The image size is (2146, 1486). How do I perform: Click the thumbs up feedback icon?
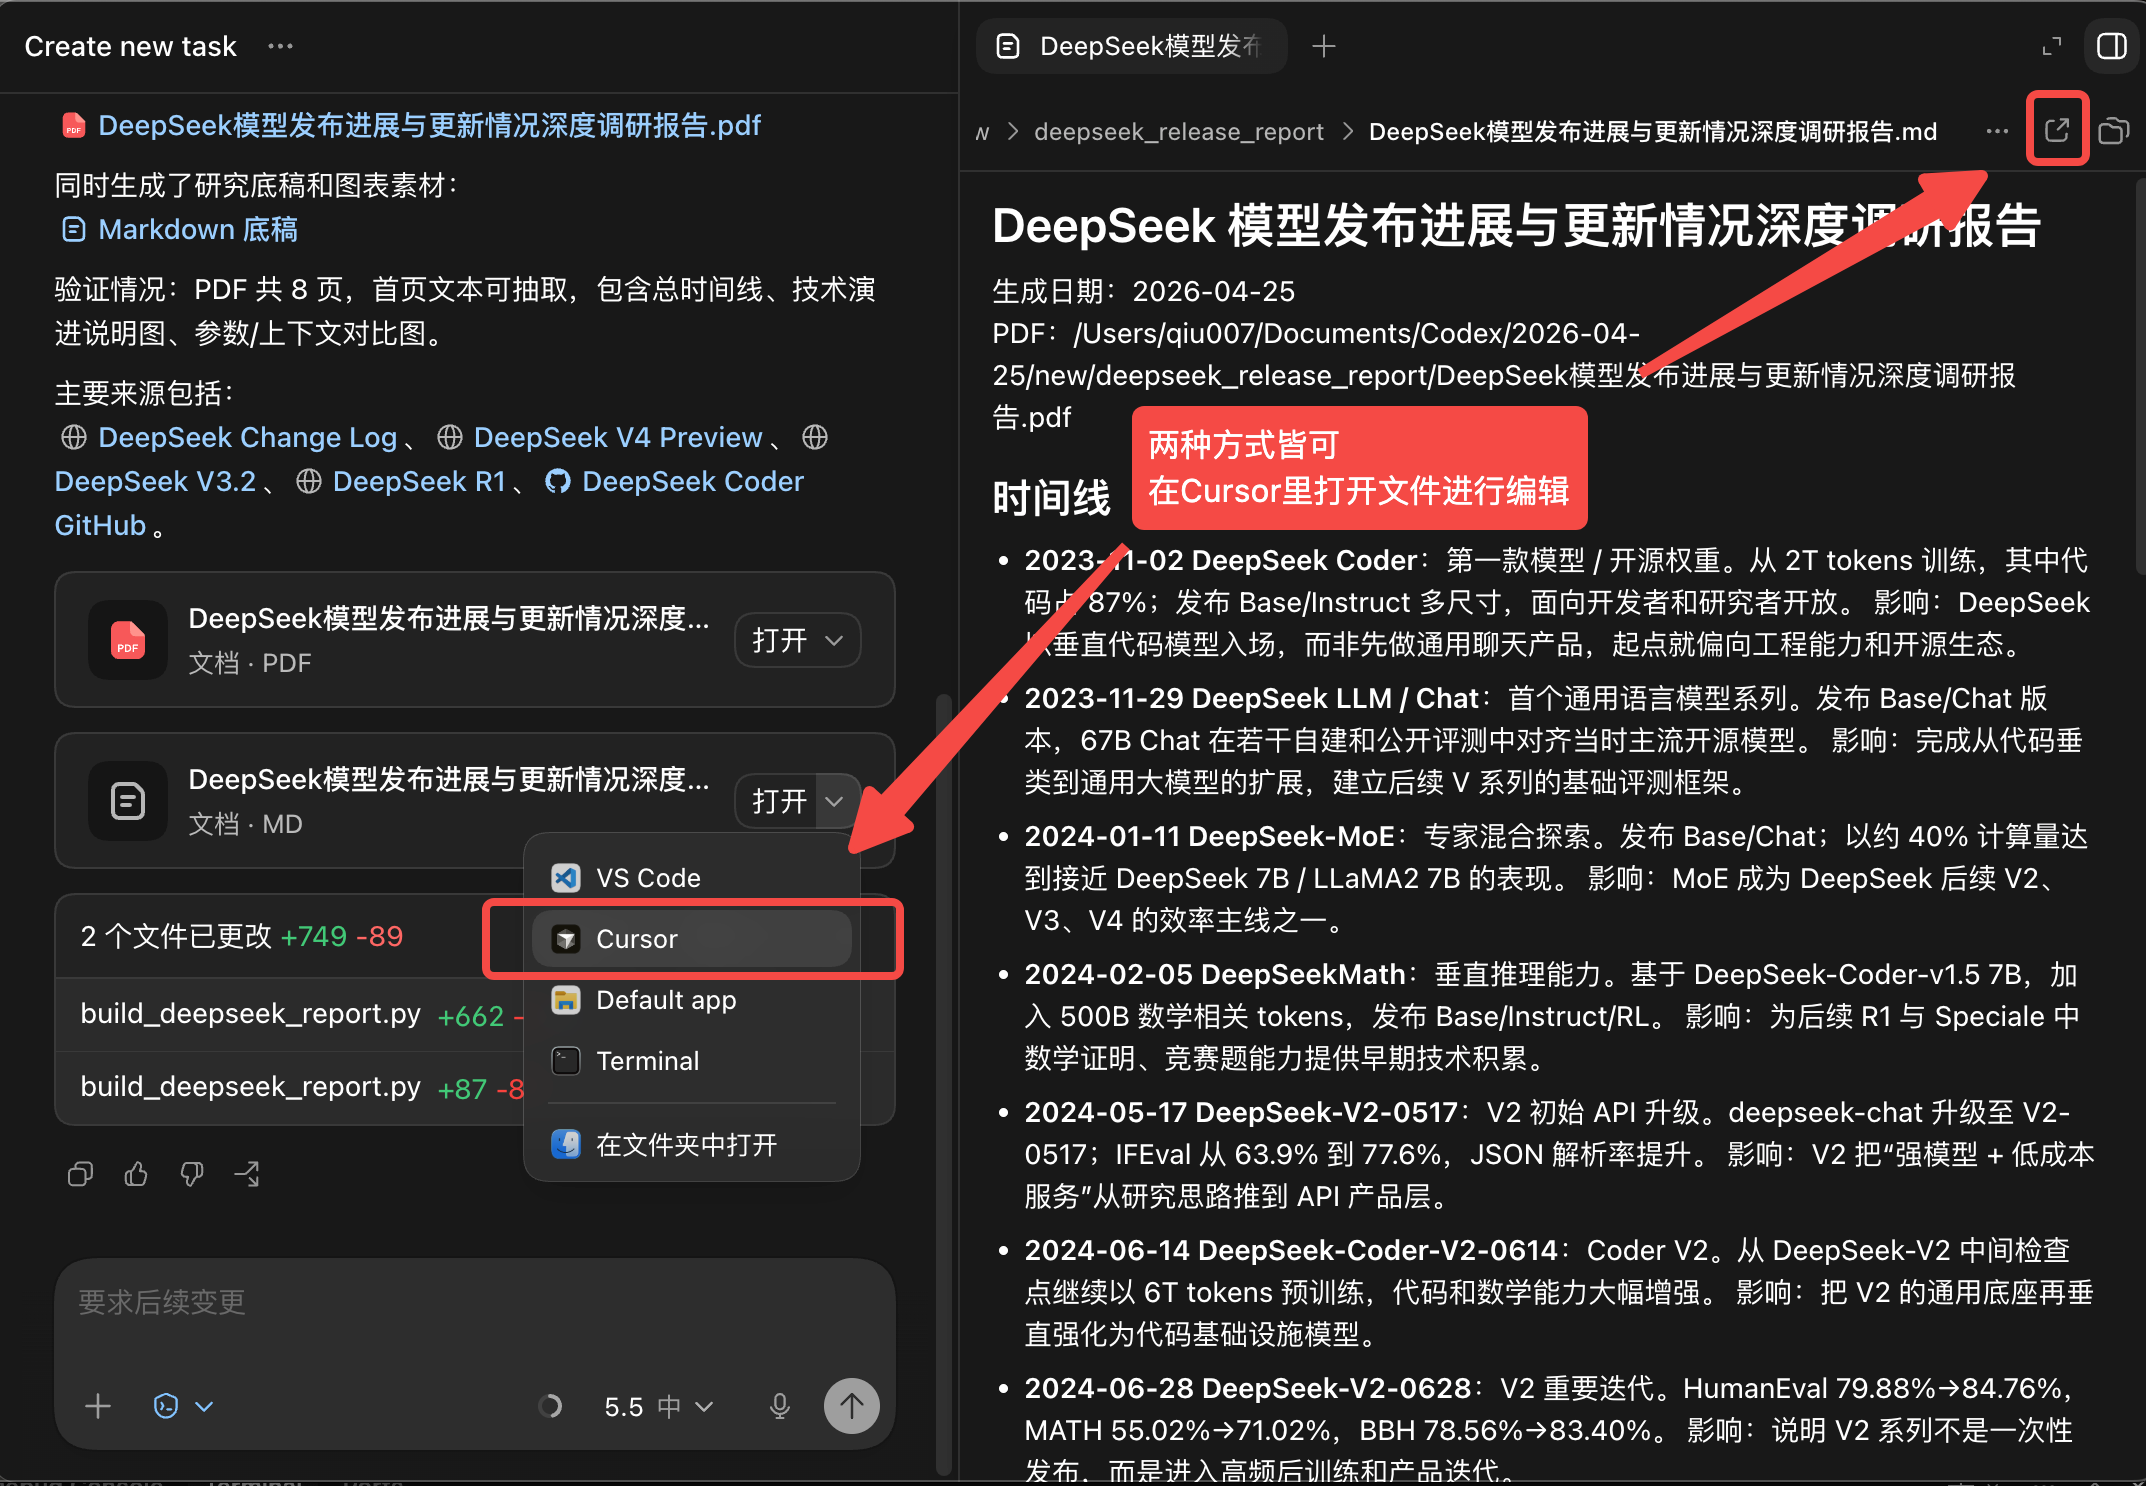[x=136, y=1174]
